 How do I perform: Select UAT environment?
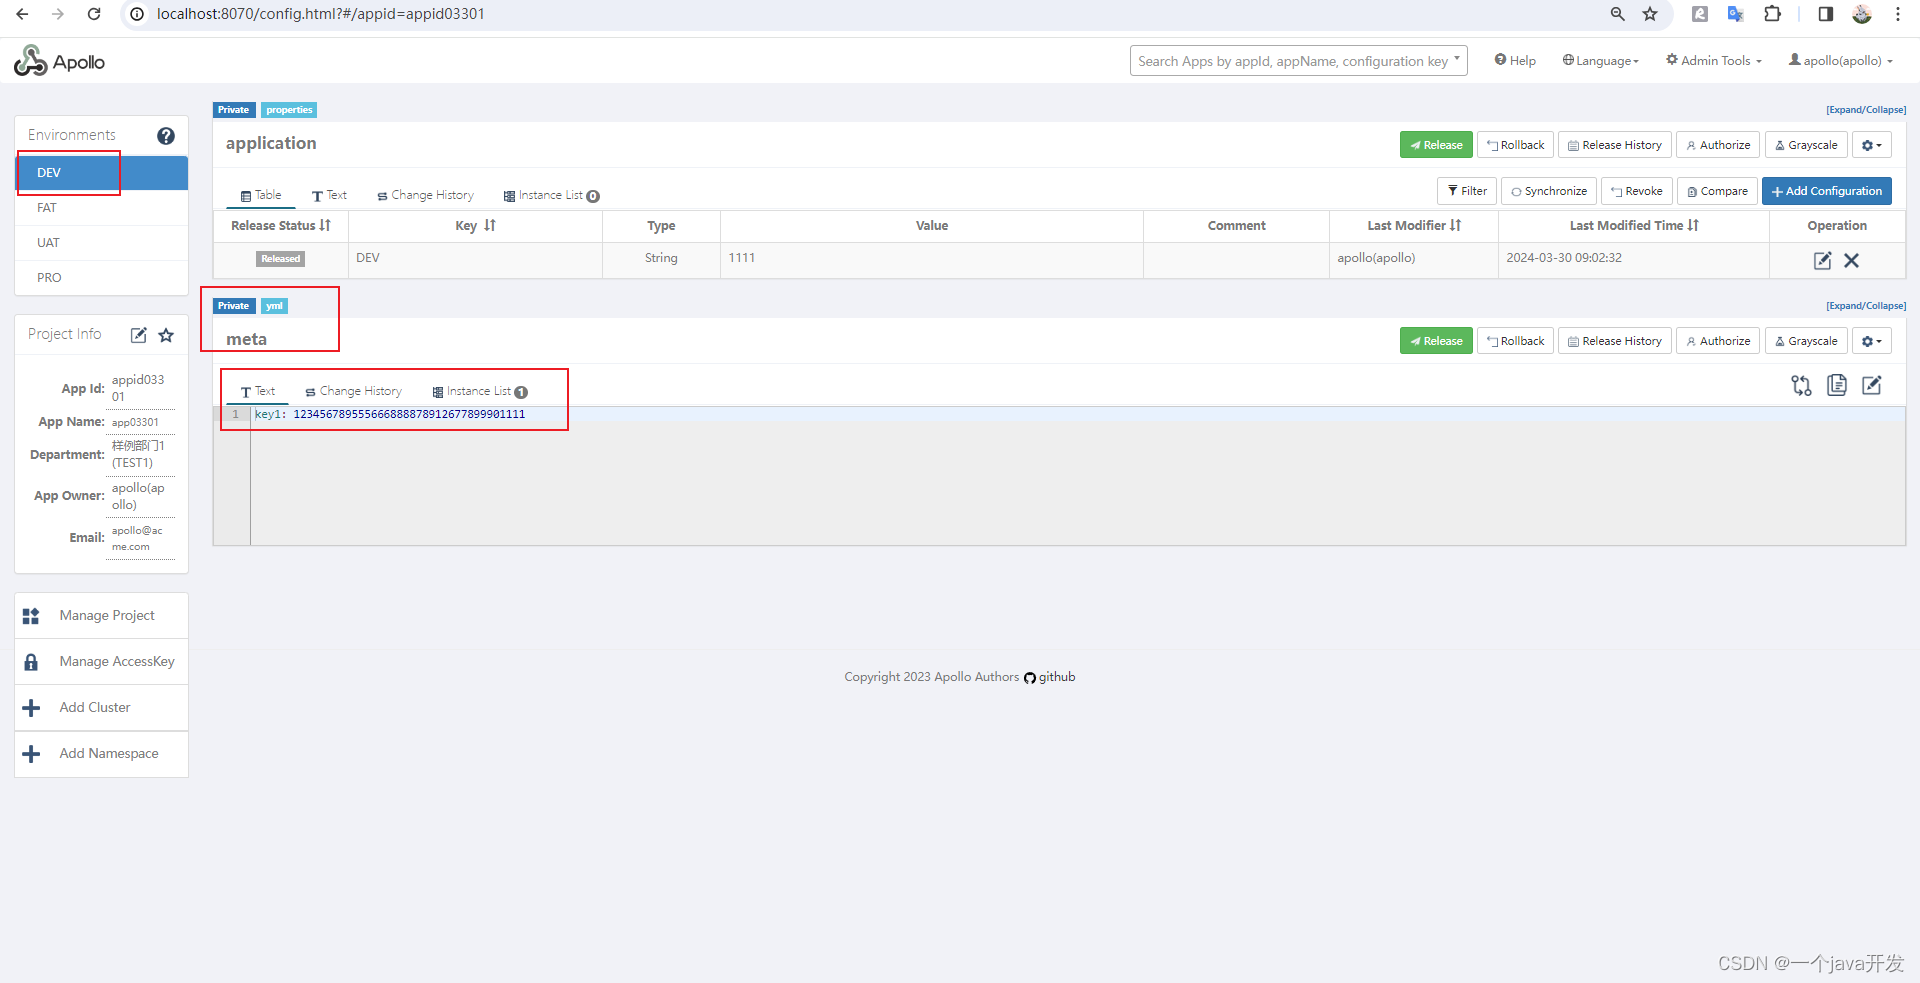pyautogui.click(x=101, y=243)
